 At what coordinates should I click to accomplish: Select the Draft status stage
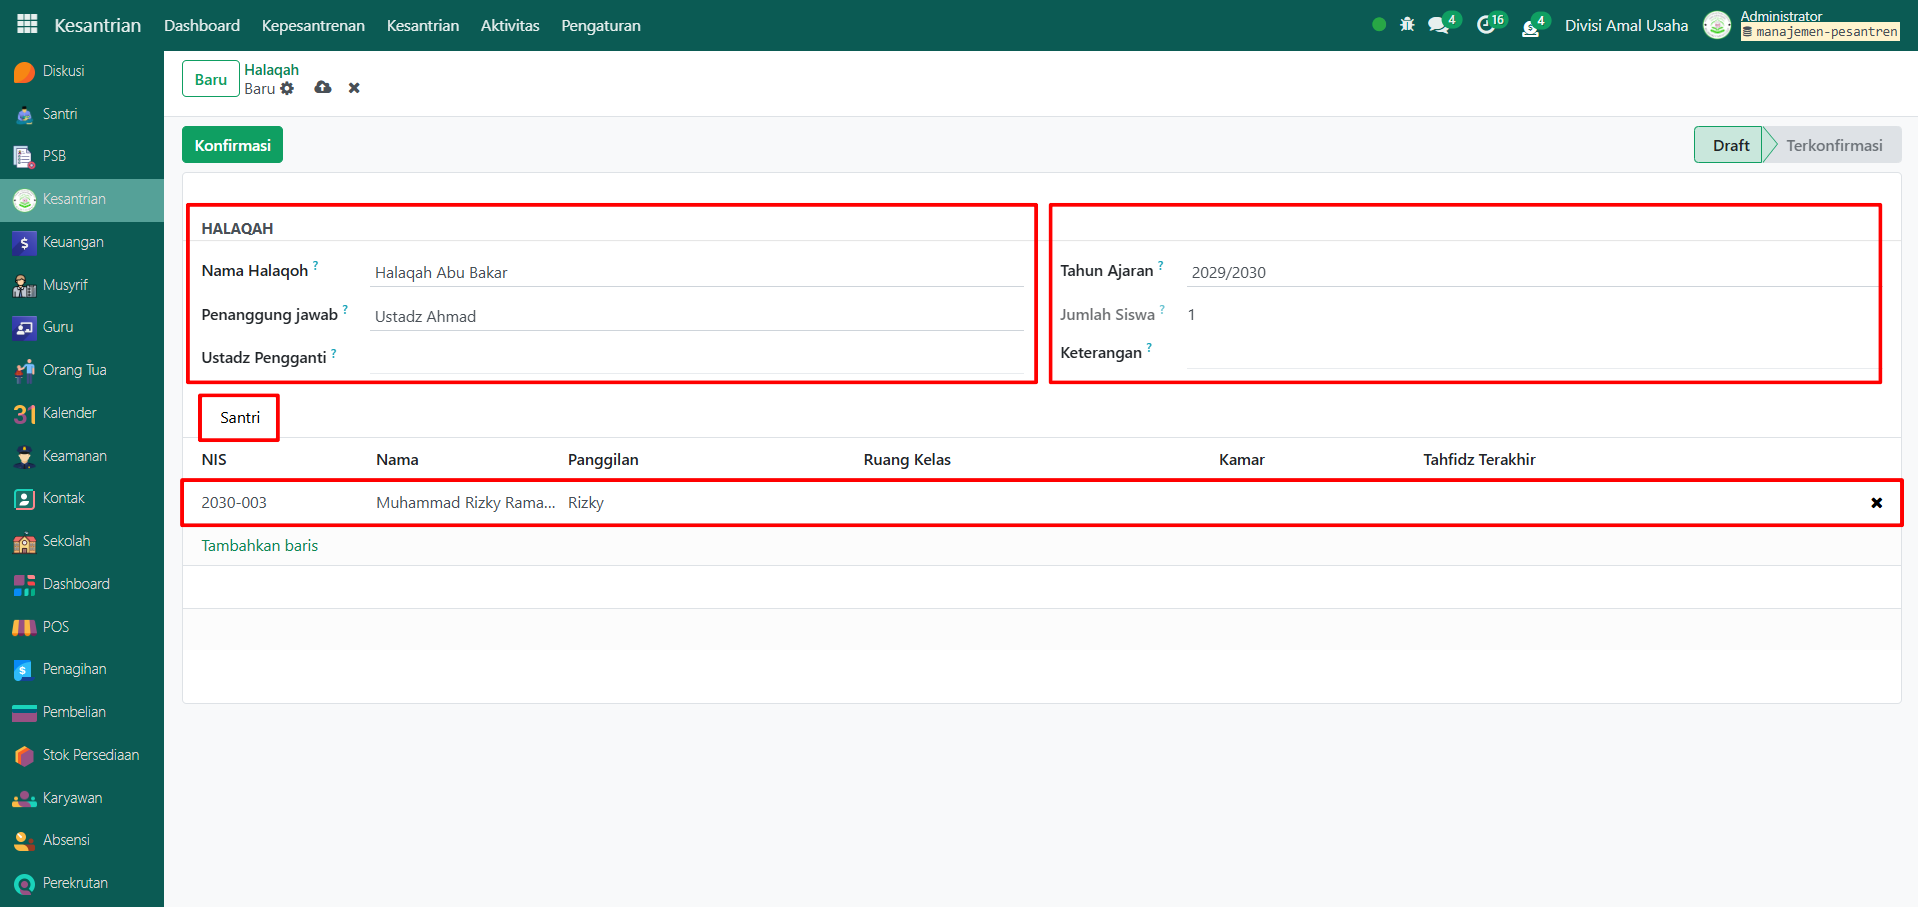[x=1730, y=145]
